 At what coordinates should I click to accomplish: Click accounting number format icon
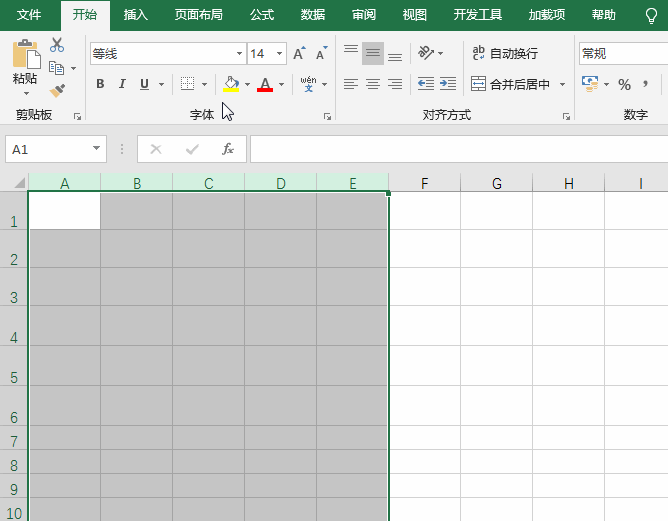[590, 84]
